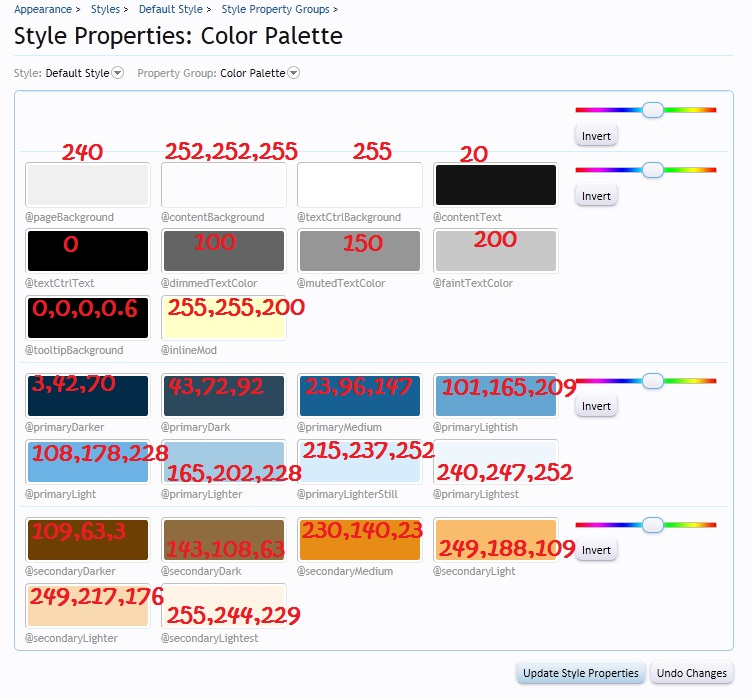Screen dimensions: 751x698
Task: Click the topmost hue slider handle
Action: (x=653, y=110)
